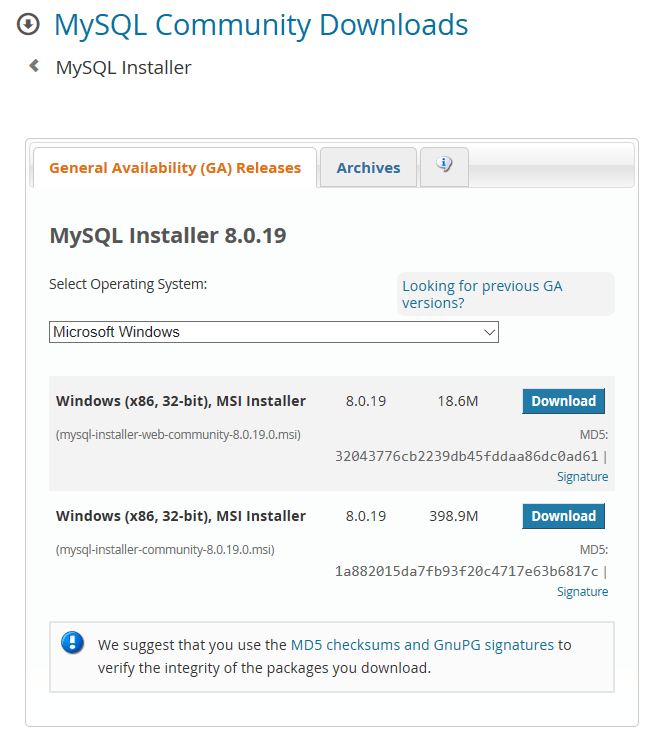664x742 pixels.
Task: Click the MySQL Installer breadcrumb link
Action: [123, 67]
